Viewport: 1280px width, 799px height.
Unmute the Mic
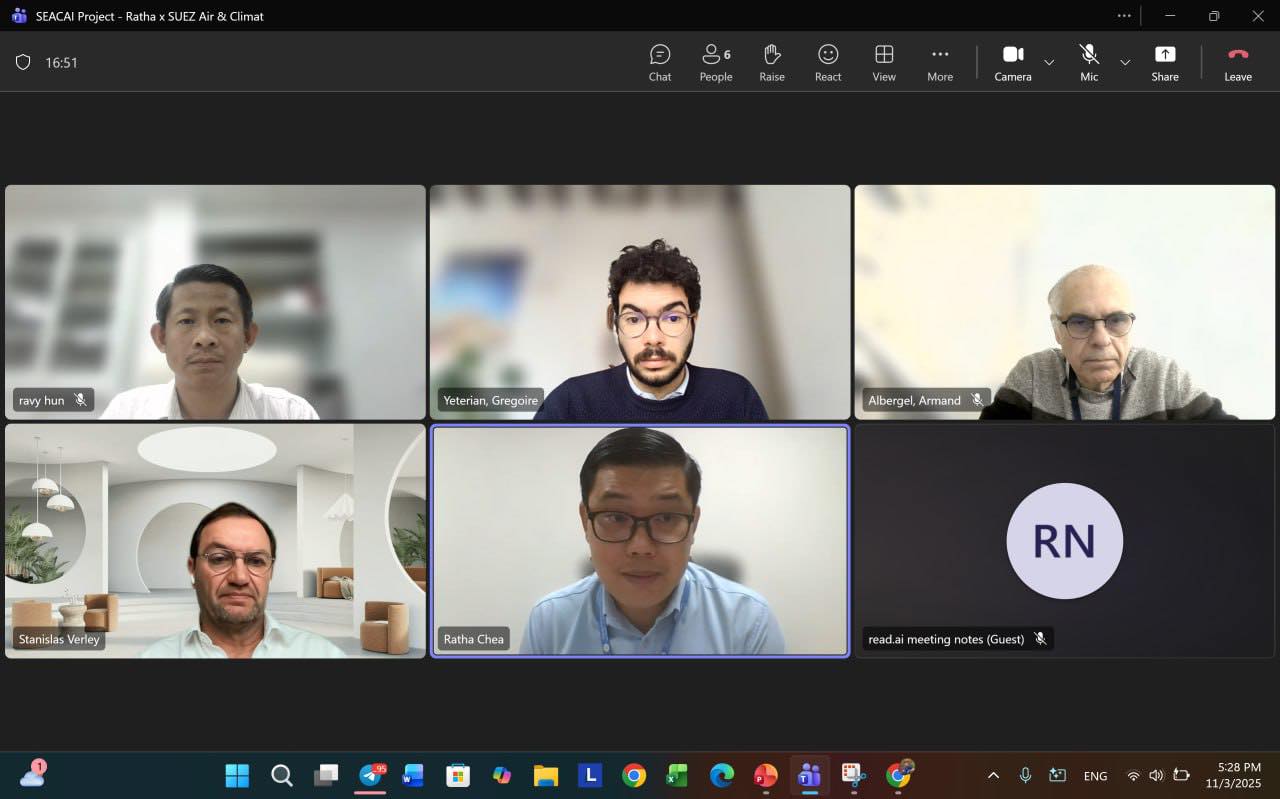click(1088, 62)
